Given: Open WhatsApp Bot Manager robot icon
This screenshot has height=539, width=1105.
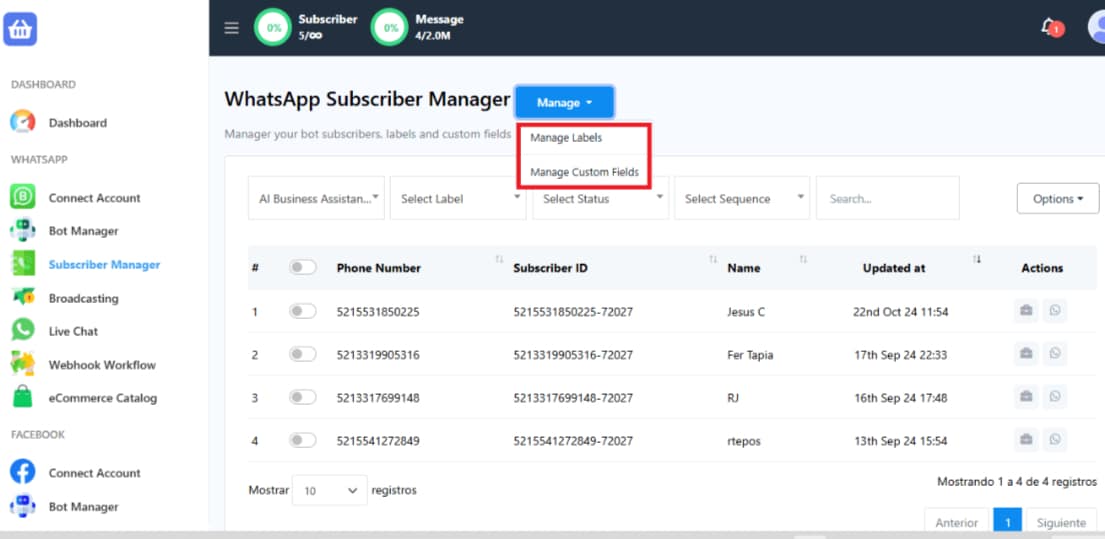Looking at the screenshot, I should click(x=22, y=231).
